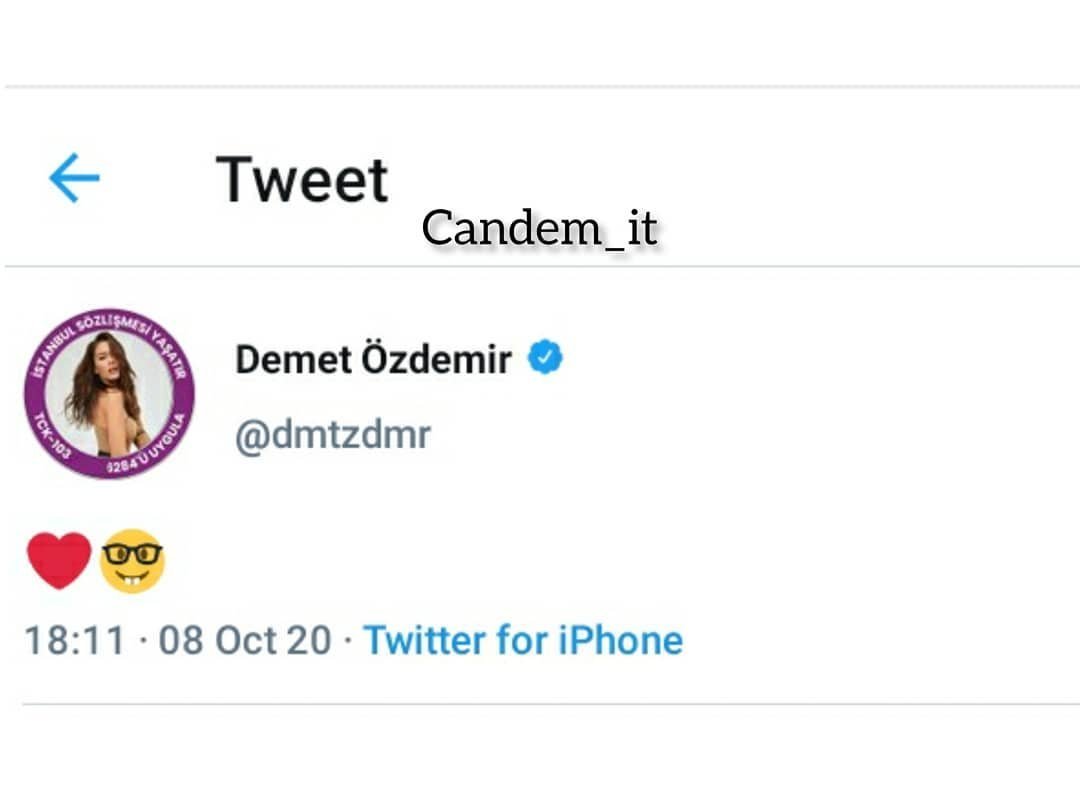Click the Candem_it watermark text
Viewport: 1080px width, 810px height.
(539, 229)
